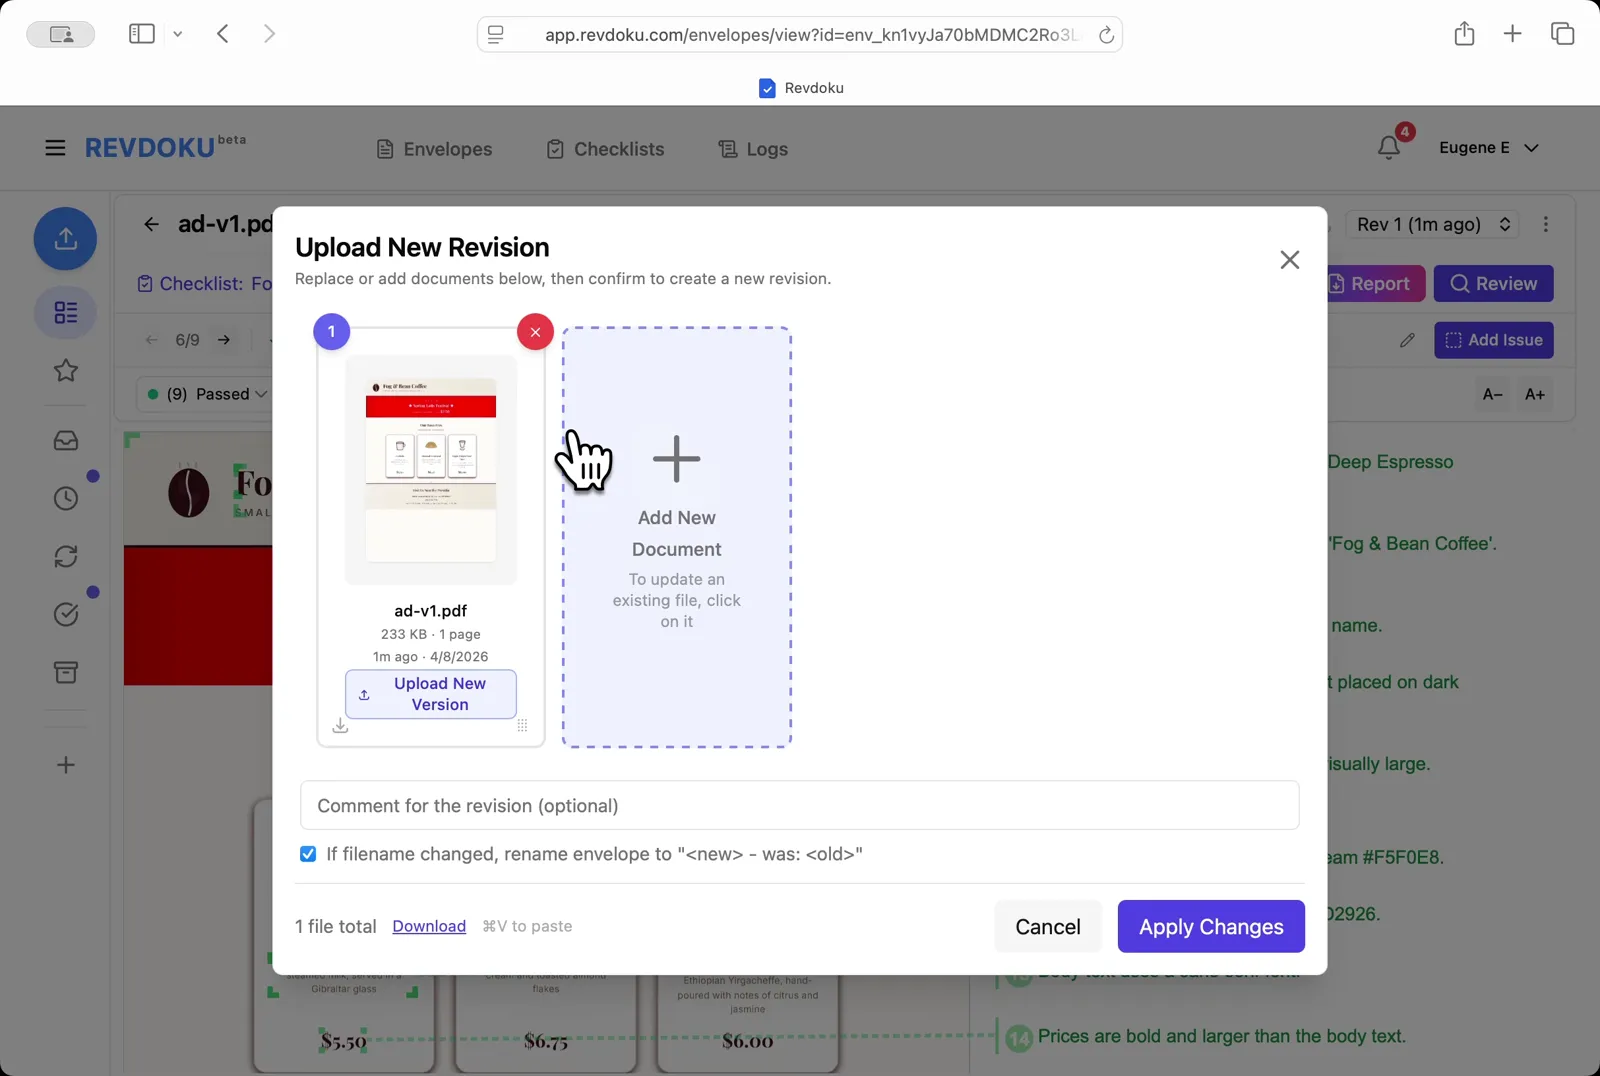Click the Apply Changes button

[x=1211, y=926]
